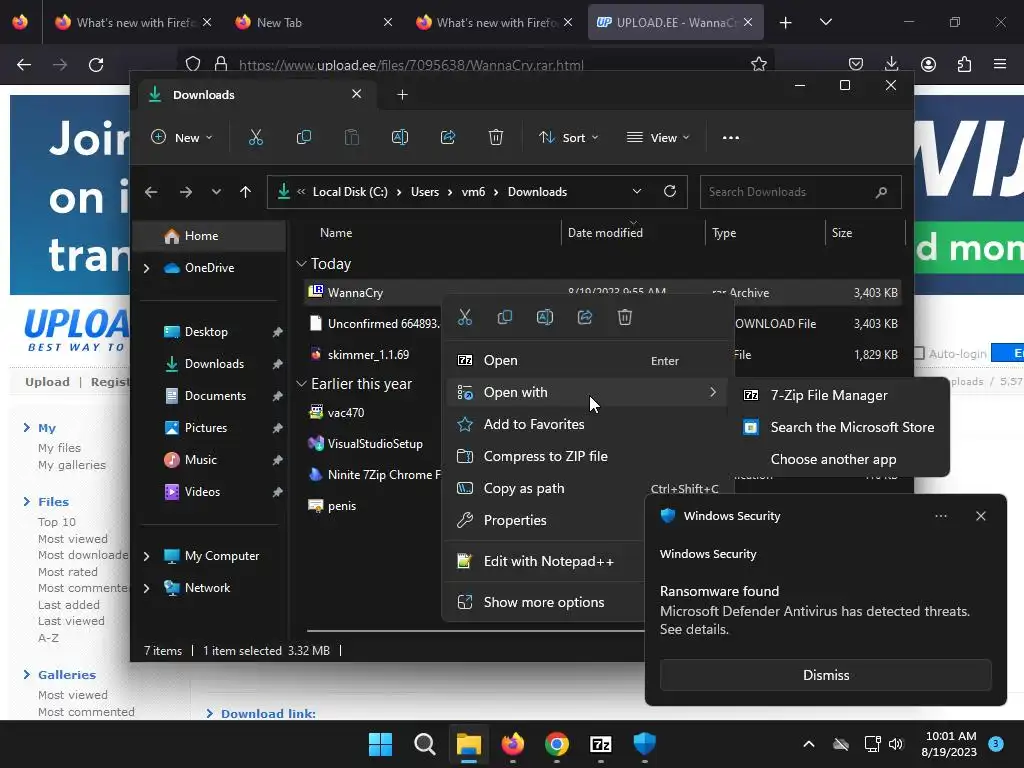Go up one folder level in Explorer

pyautogui.click(x=246, y=192)
